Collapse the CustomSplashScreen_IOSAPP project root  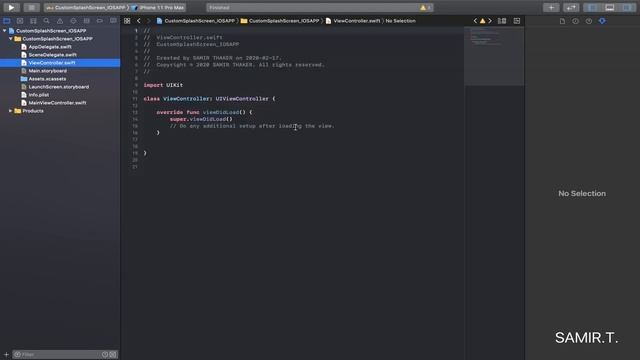[4, 31]
